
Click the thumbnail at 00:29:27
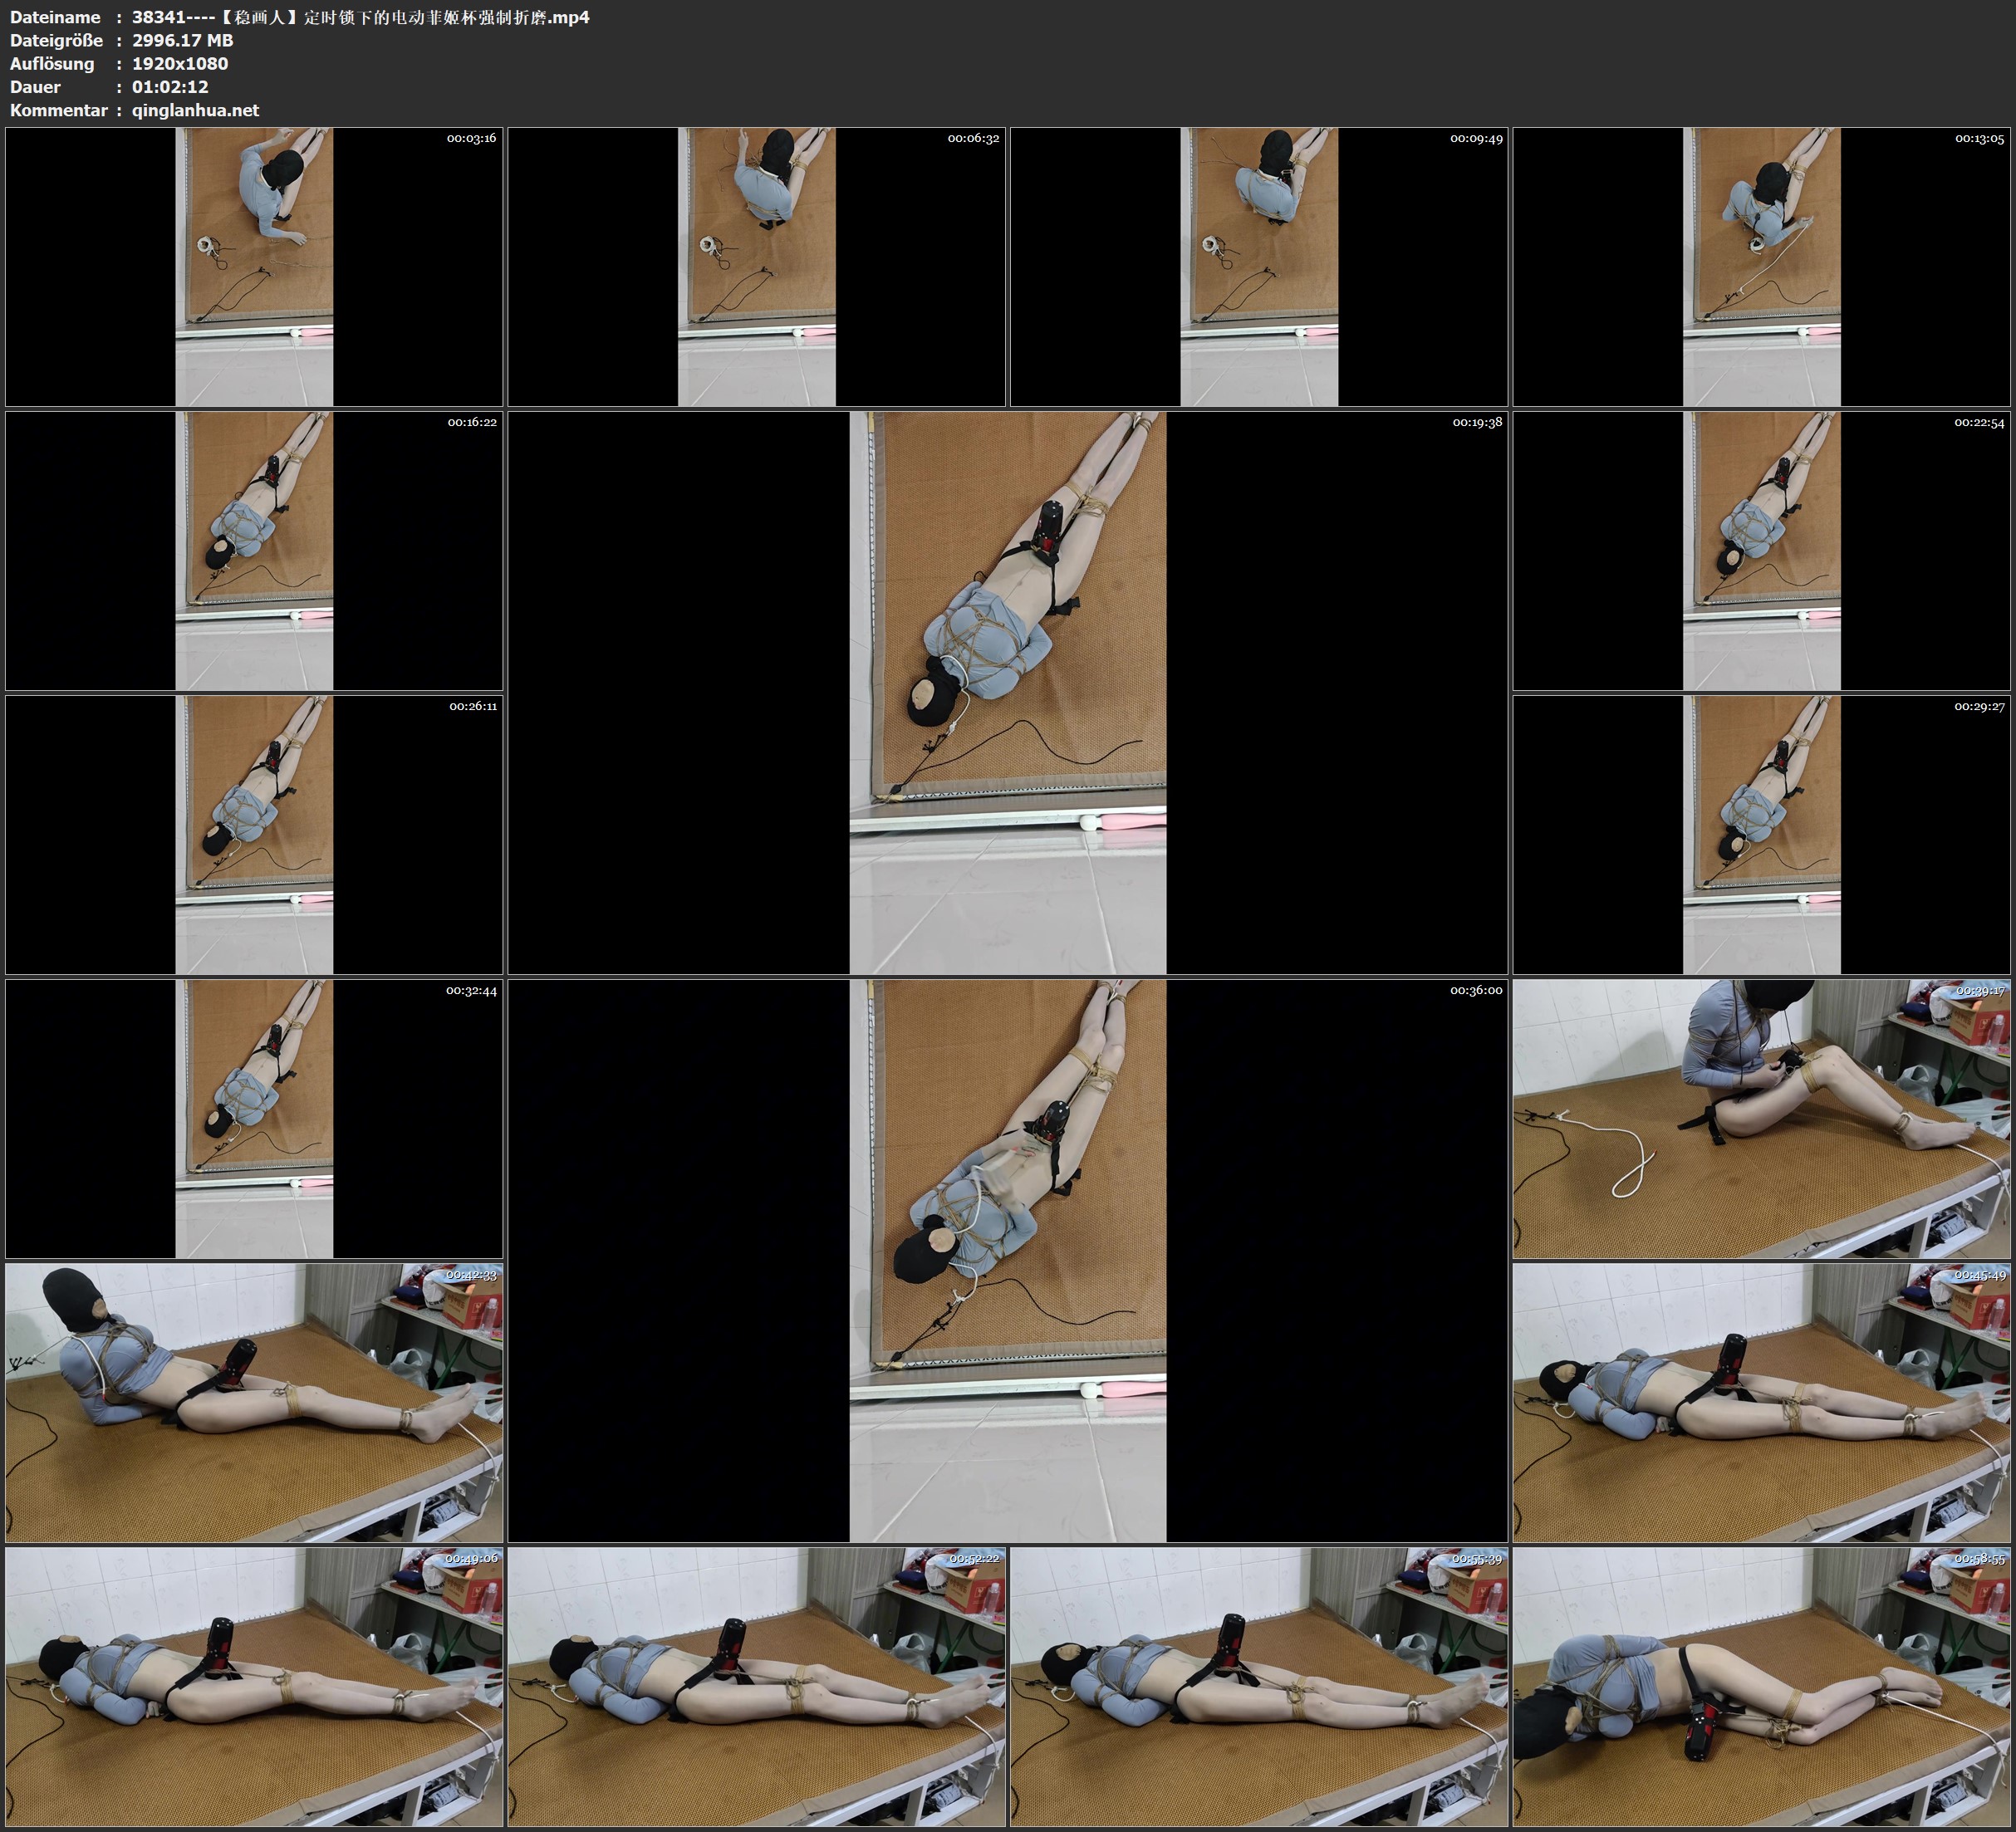click(x=1761, y=834)
